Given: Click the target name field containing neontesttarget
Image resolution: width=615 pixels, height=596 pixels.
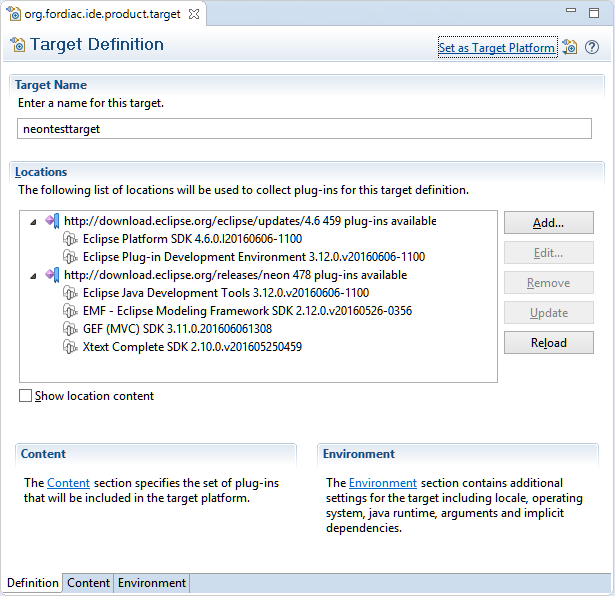Looking at the screenshot, I should (304, 129).
